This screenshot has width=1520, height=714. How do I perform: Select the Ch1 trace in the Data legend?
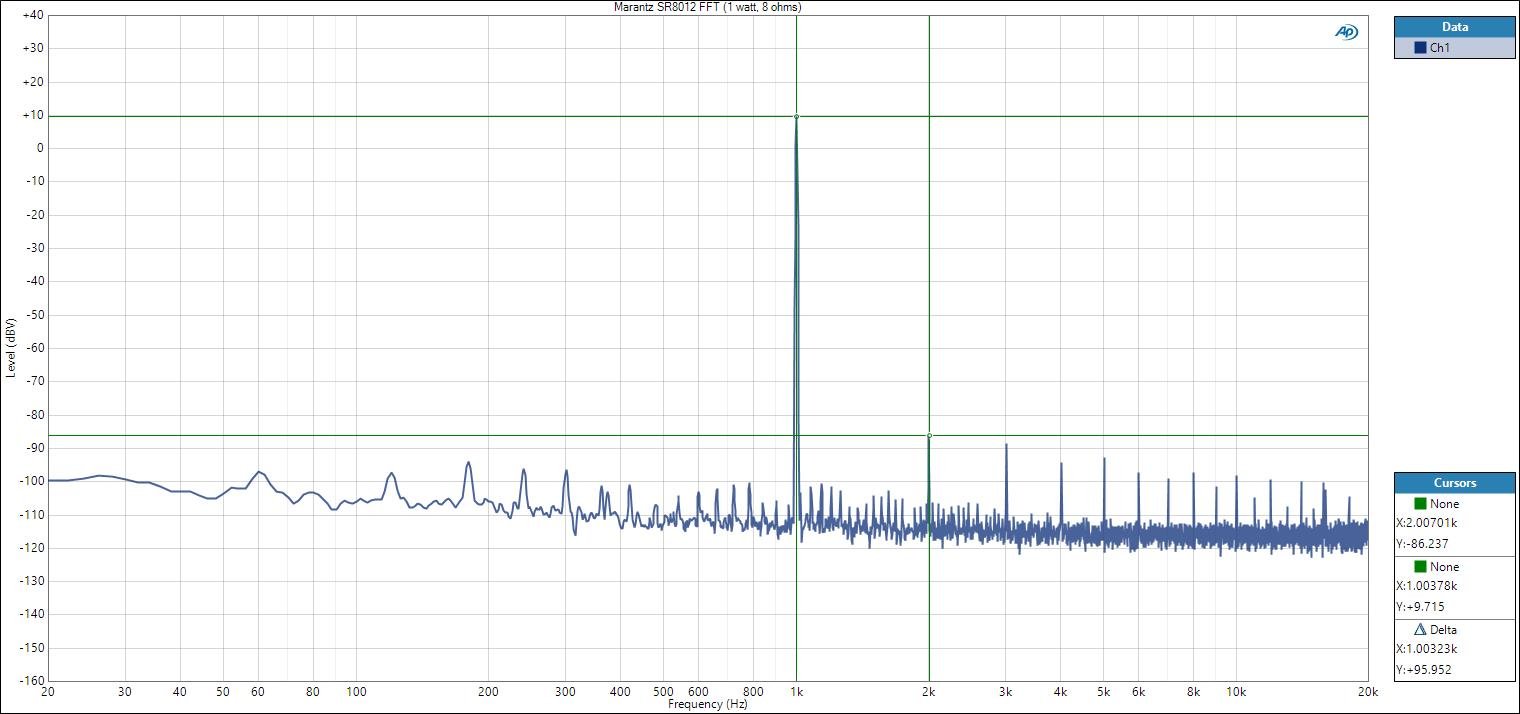point(1440,48)
